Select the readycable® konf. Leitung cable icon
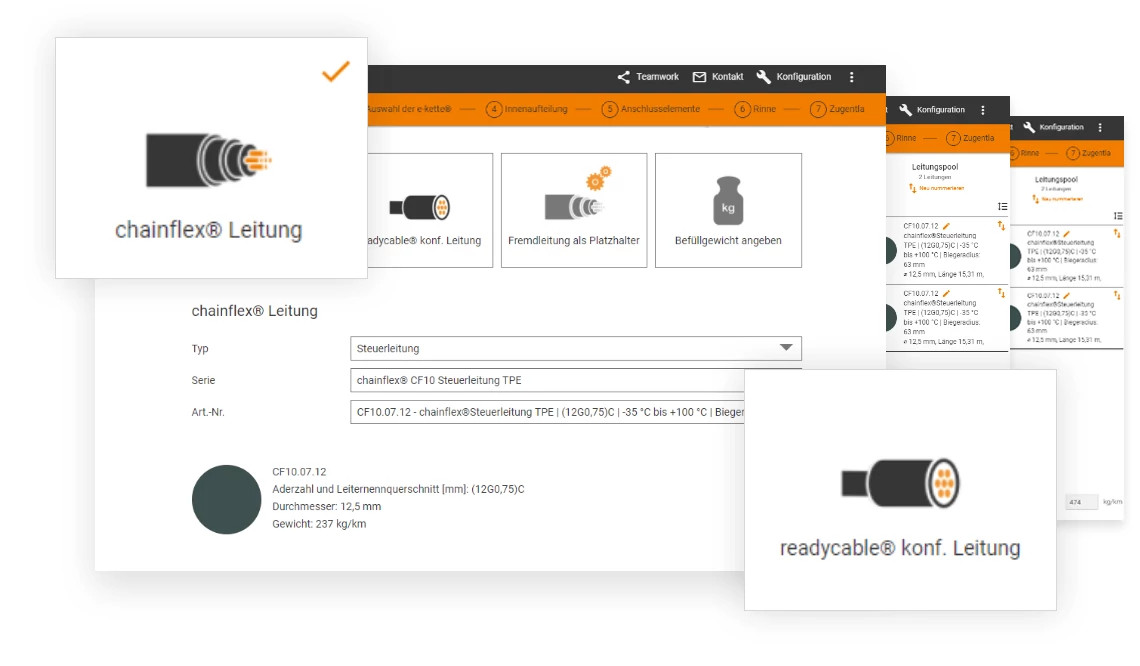Screen dimensions: 1140x666 [x=900, y=482]
